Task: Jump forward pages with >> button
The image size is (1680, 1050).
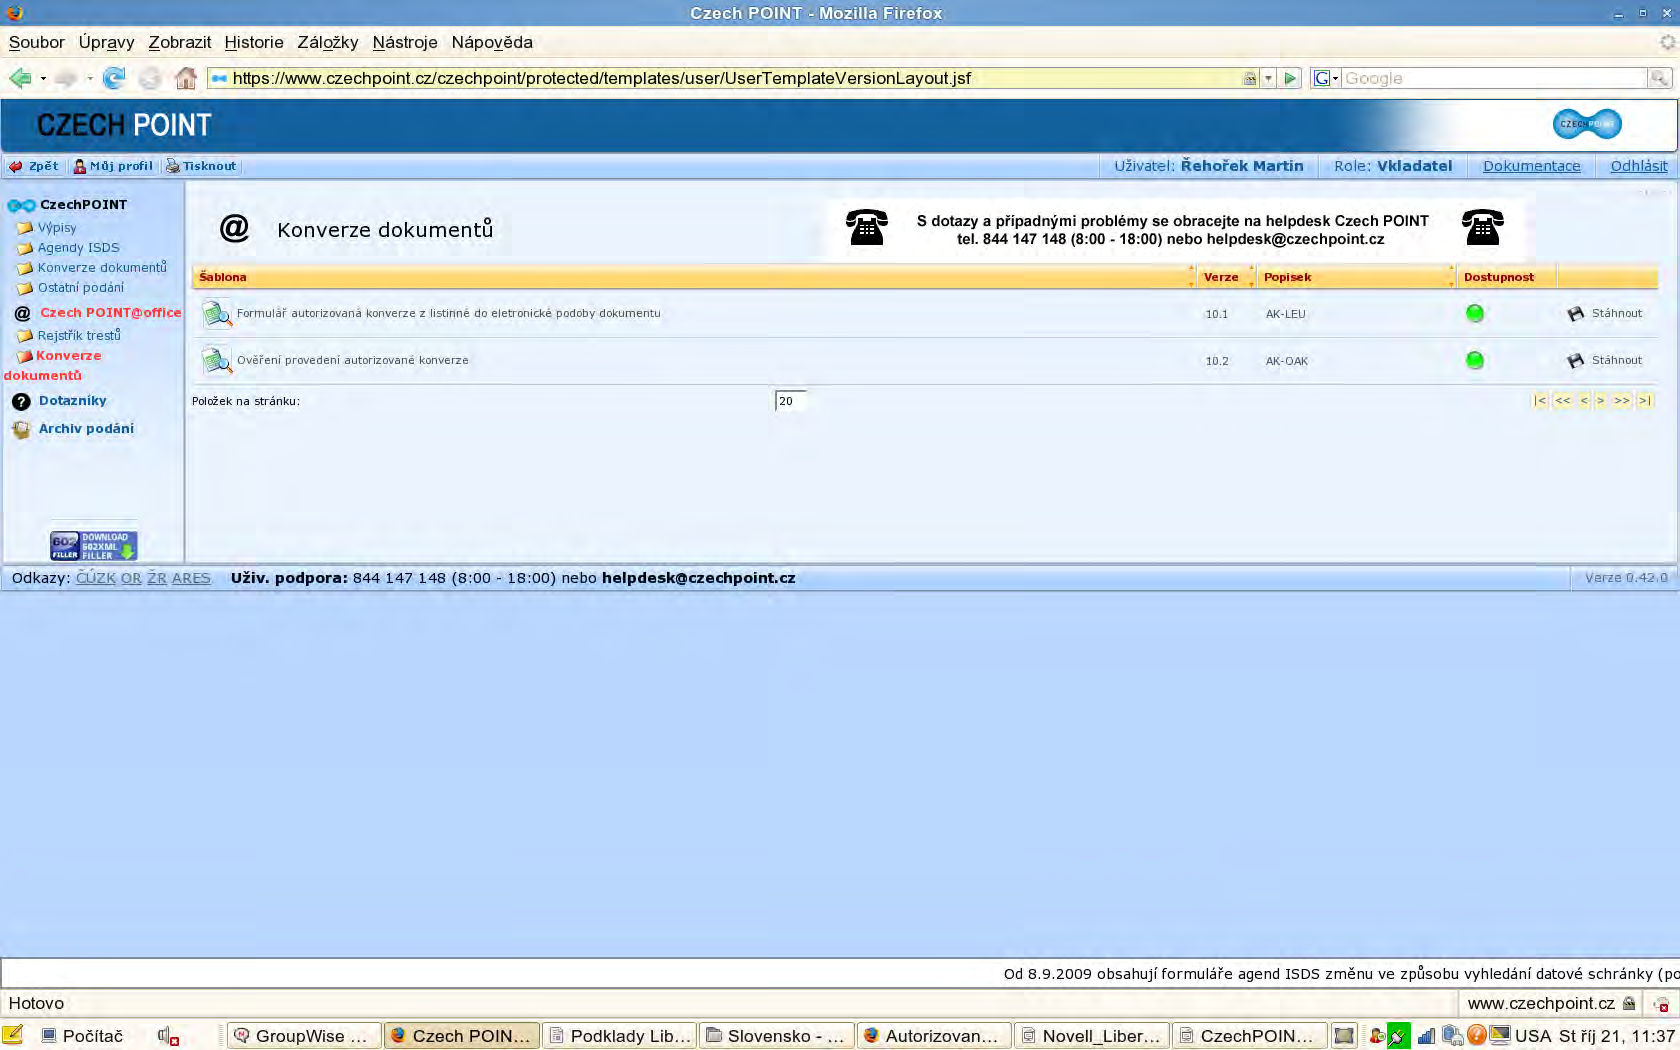Action: [1622, 400]
